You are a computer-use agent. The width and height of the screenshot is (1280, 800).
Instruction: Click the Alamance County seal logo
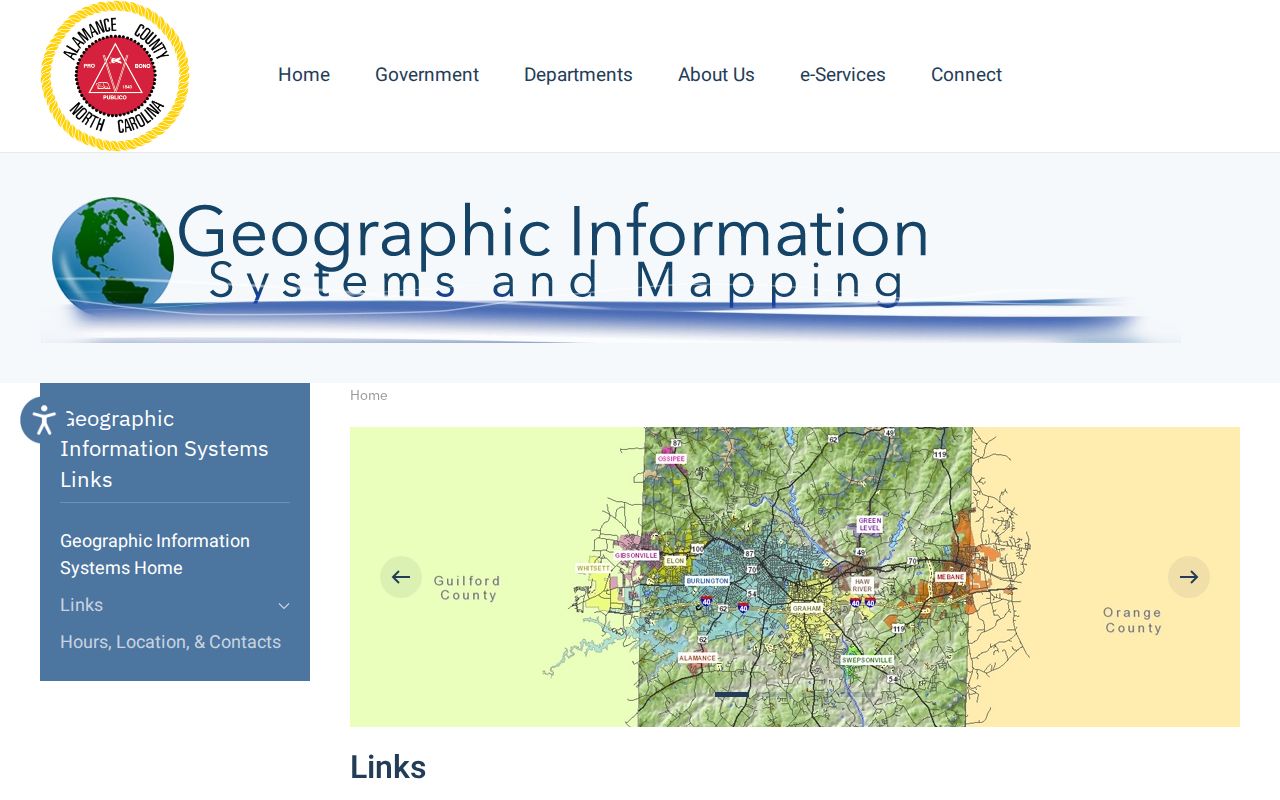[x=115, y=76]
